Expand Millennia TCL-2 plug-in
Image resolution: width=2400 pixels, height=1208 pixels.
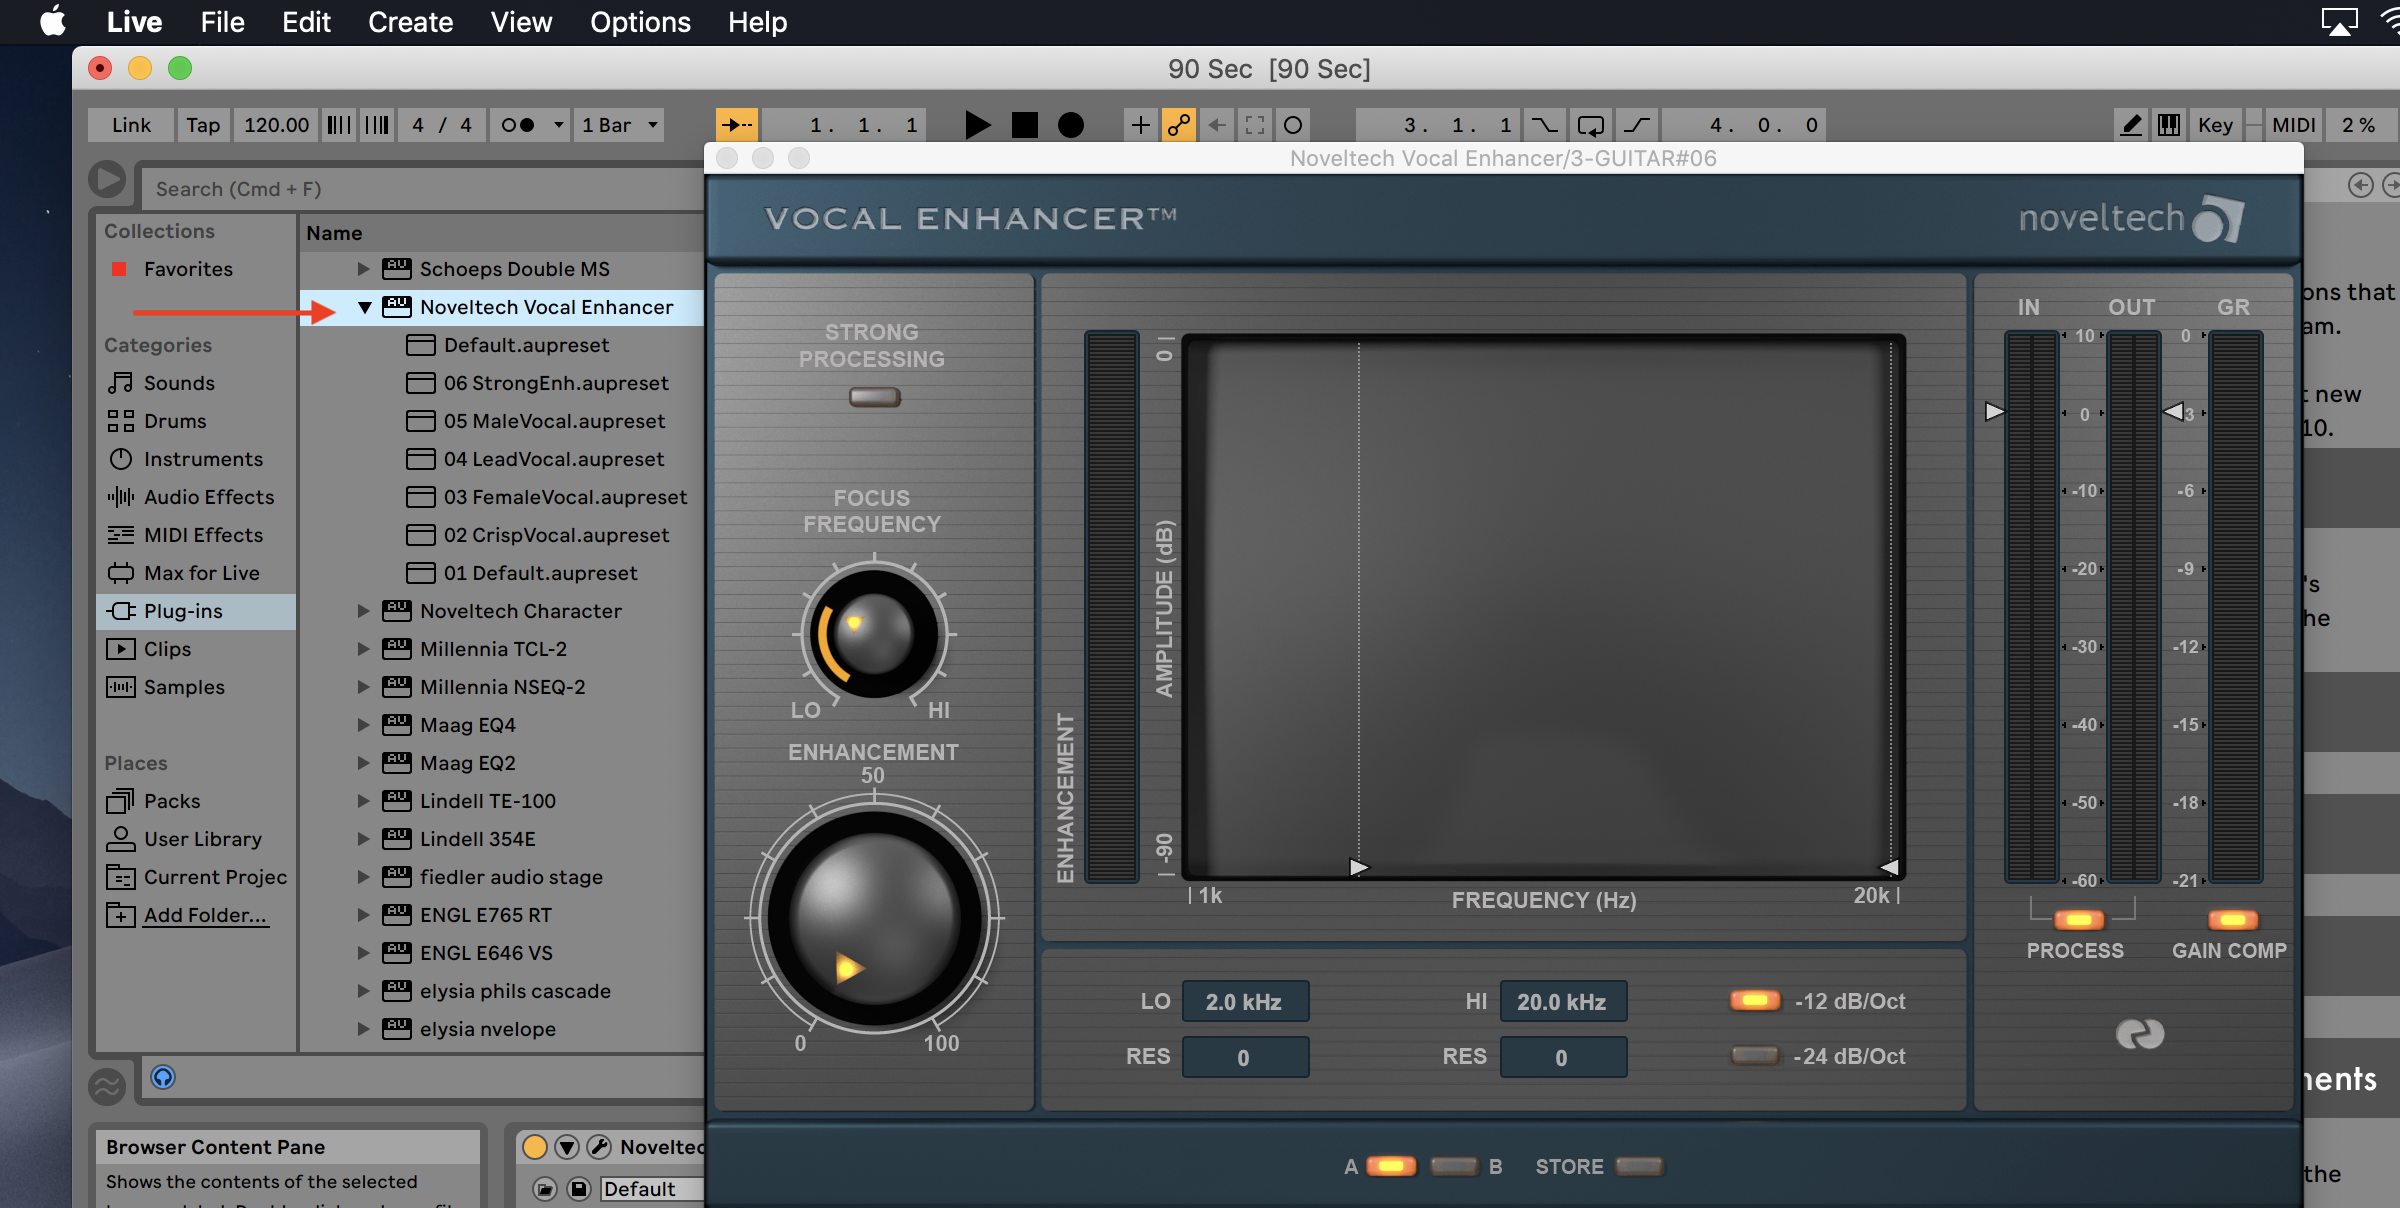point(364,649)
